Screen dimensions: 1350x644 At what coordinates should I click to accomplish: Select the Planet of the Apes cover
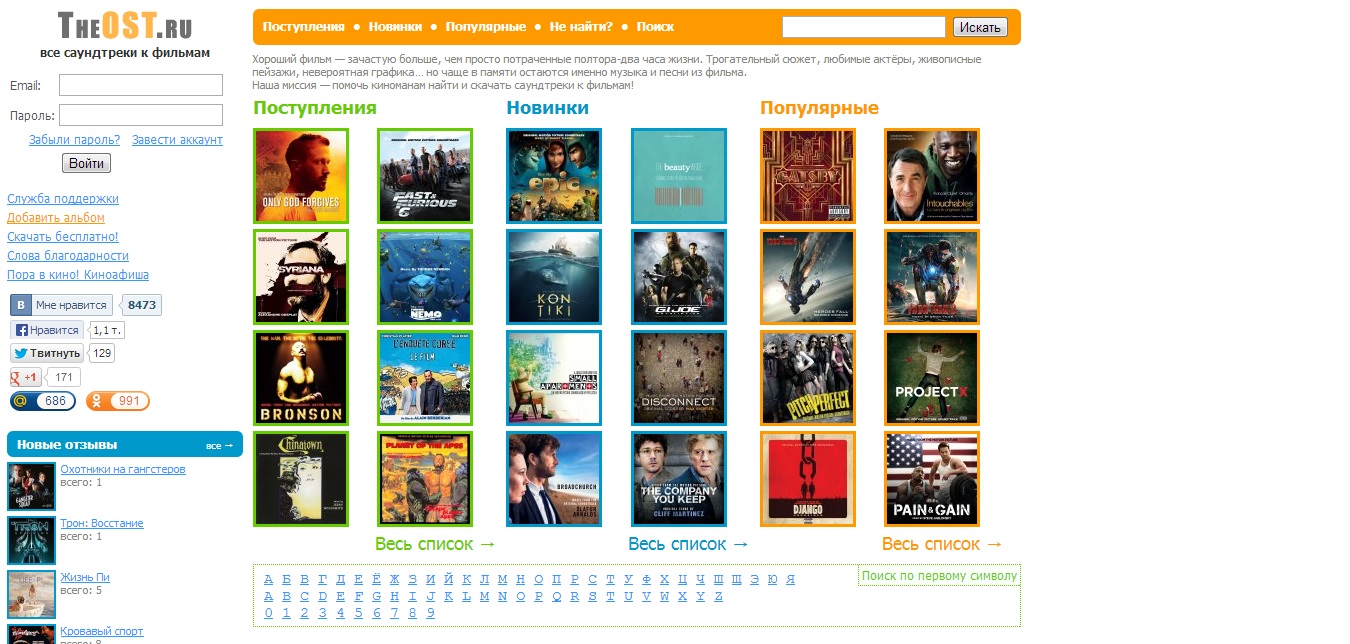click(x=425, y=479)
